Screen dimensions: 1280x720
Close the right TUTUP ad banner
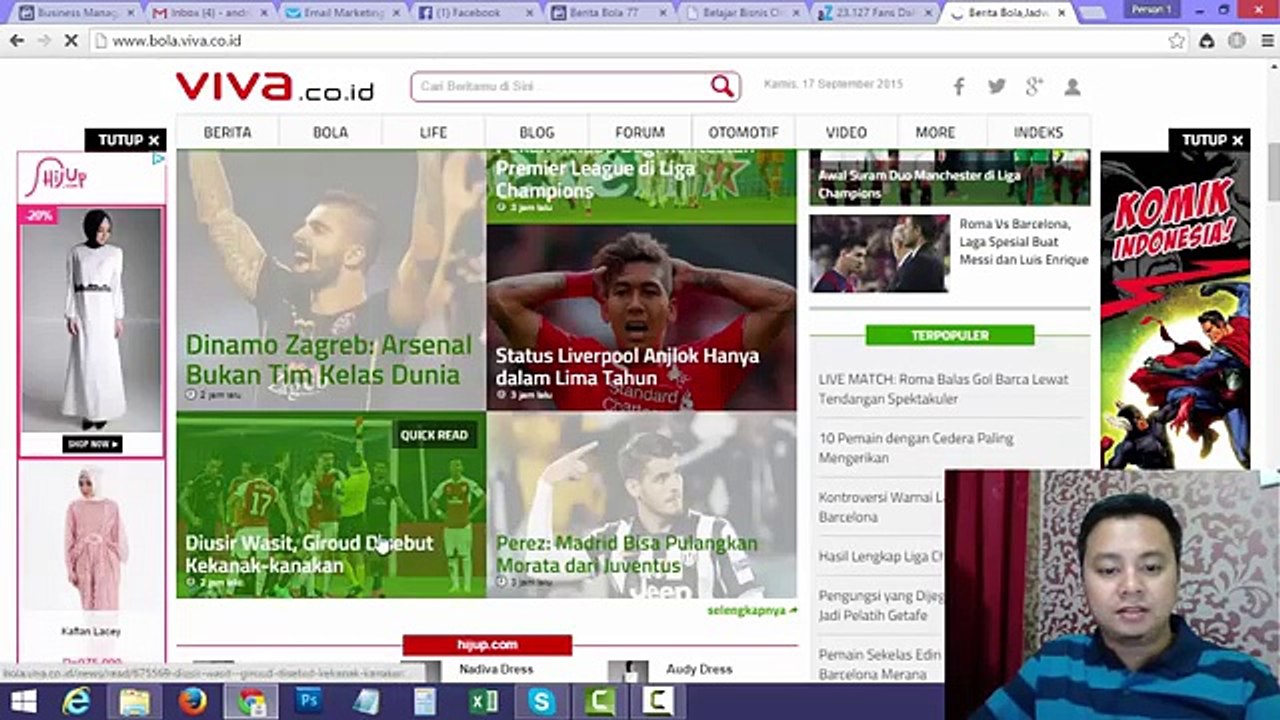click(1209, 140)
